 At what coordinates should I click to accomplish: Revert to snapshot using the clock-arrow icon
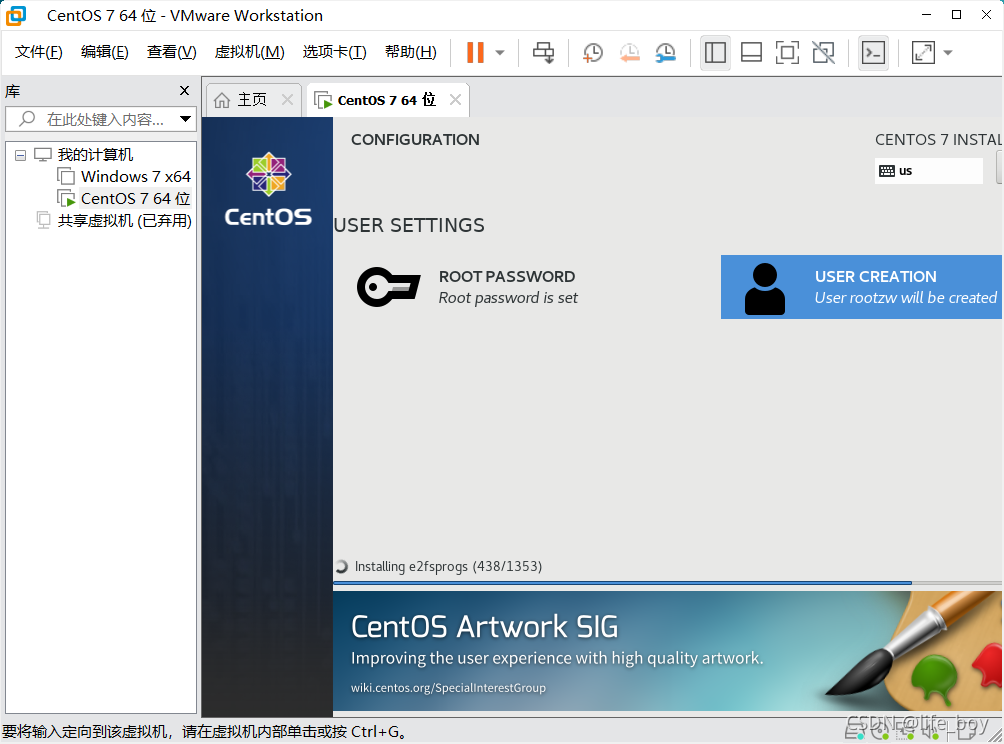click(x=629, y=53)
